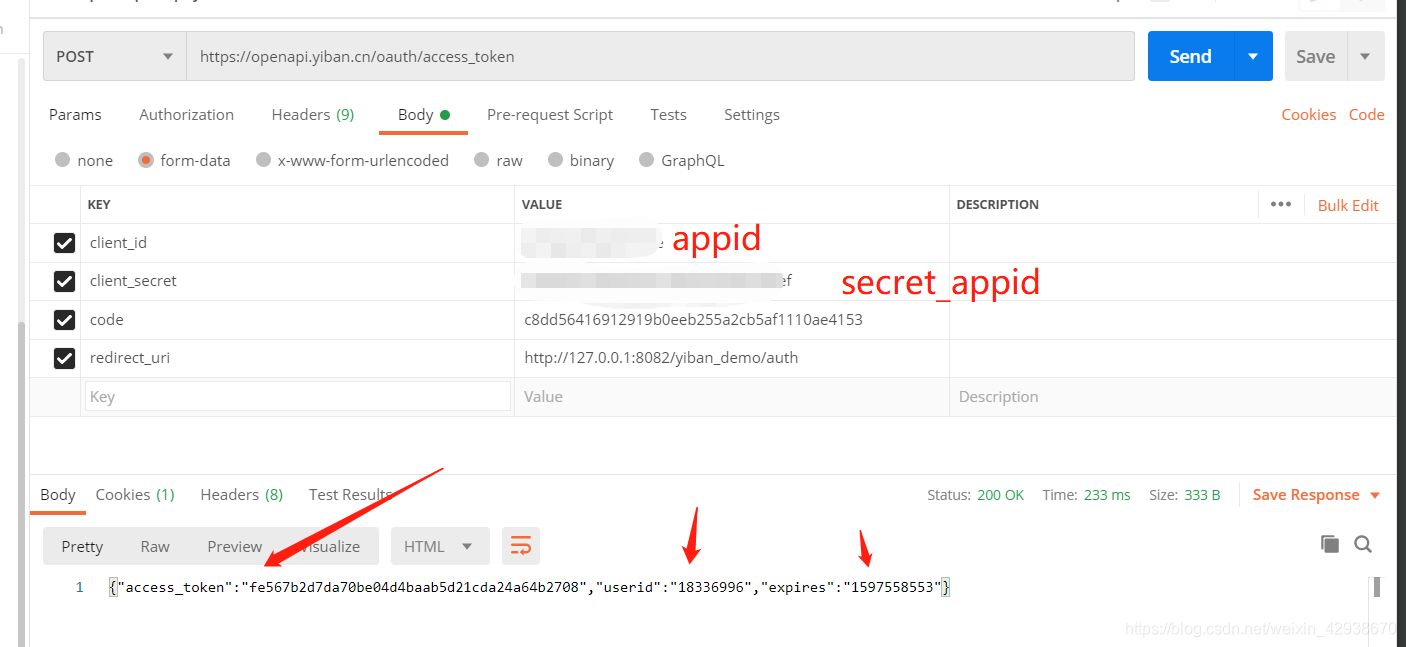Select the Pretty response view
This screenshot has height=647, width=1406.
[x=82, y=546]
